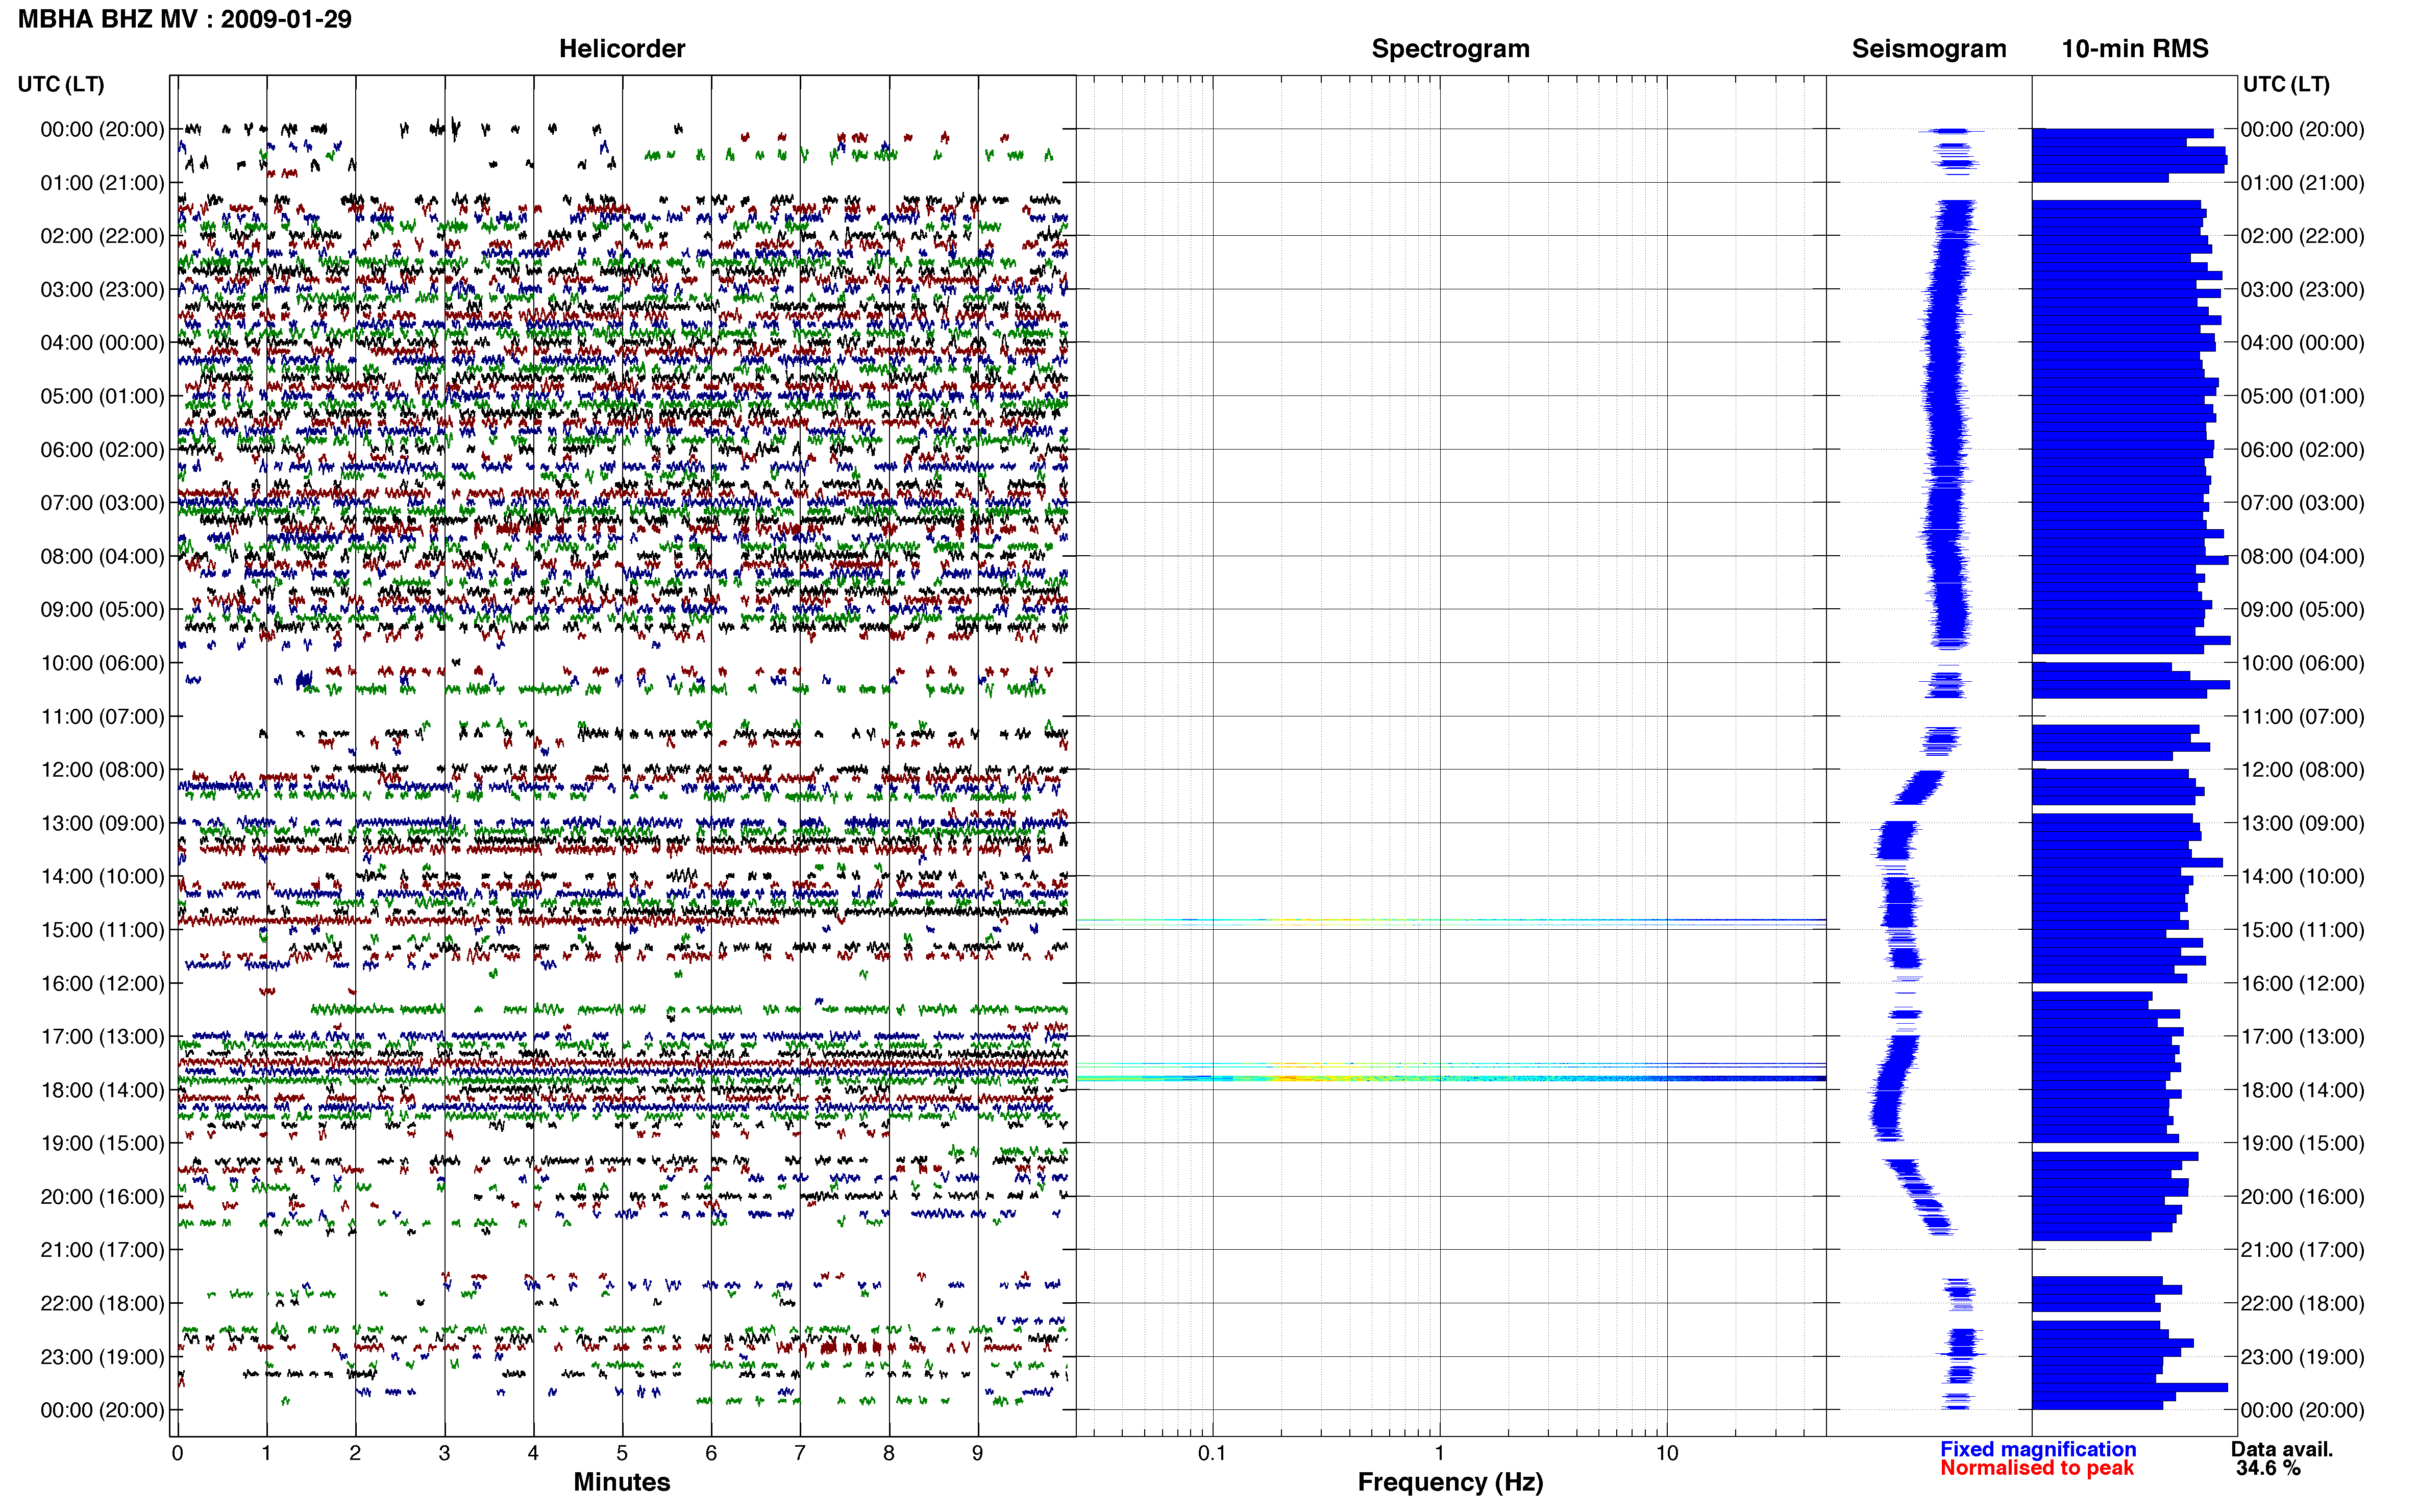The image size is (2419, 1512).
Task: Click left axis label "02:00 (22:00)"
Action: (x=102, y=236)
